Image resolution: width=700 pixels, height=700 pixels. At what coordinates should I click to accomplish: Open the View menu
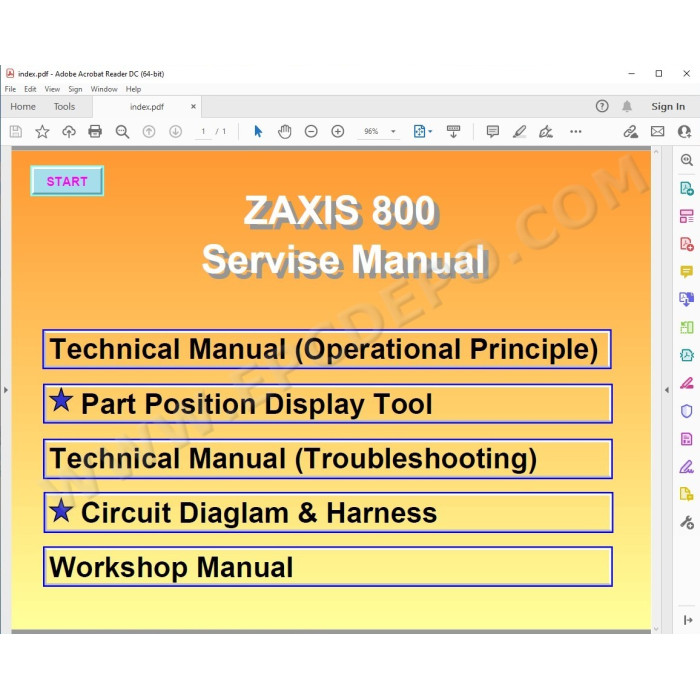tap(52, 89)
